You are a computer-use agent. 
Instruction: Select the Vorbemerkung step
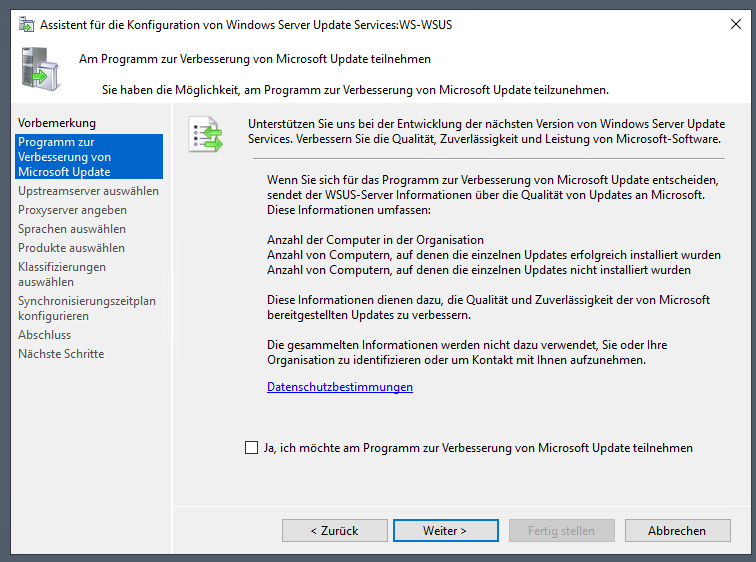(57, 123)
